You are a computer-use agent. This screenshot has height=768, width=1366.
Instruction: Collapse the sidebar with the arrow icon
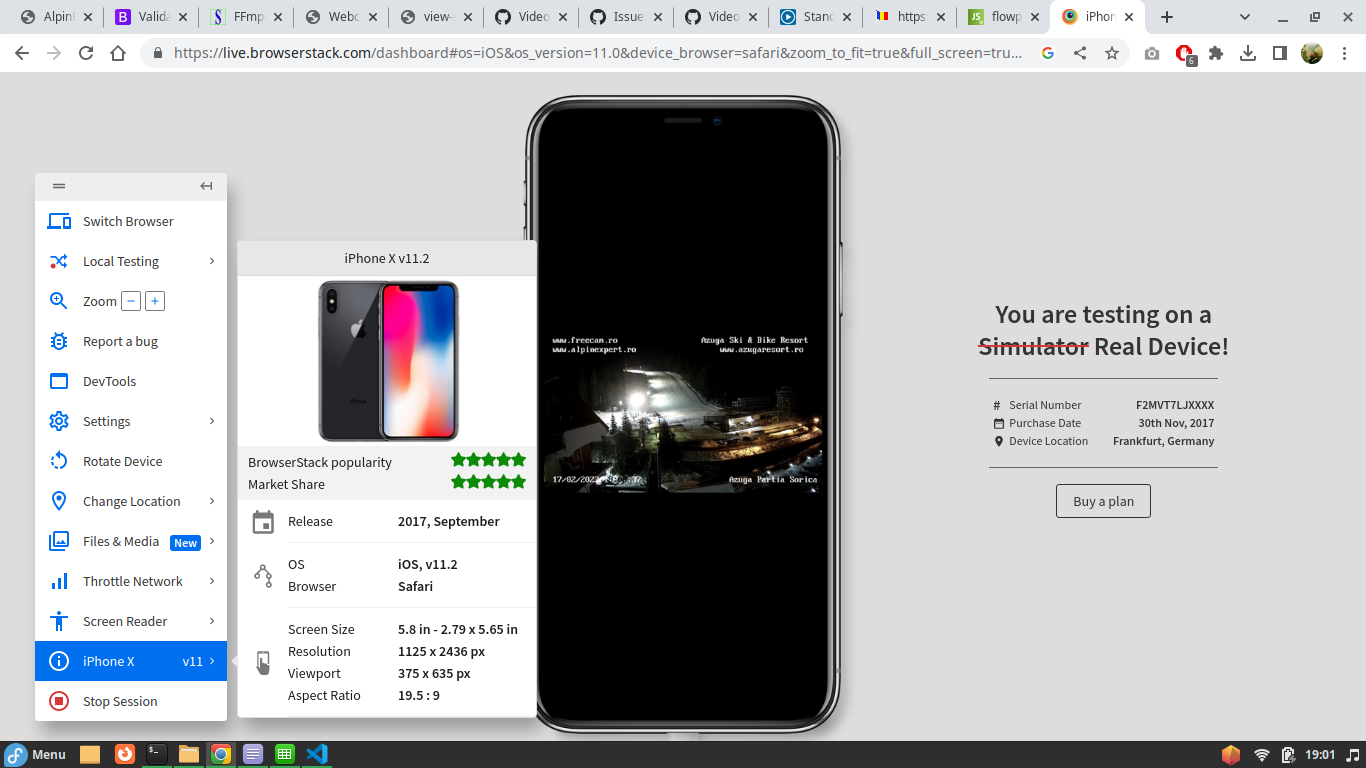pos(206,185)
